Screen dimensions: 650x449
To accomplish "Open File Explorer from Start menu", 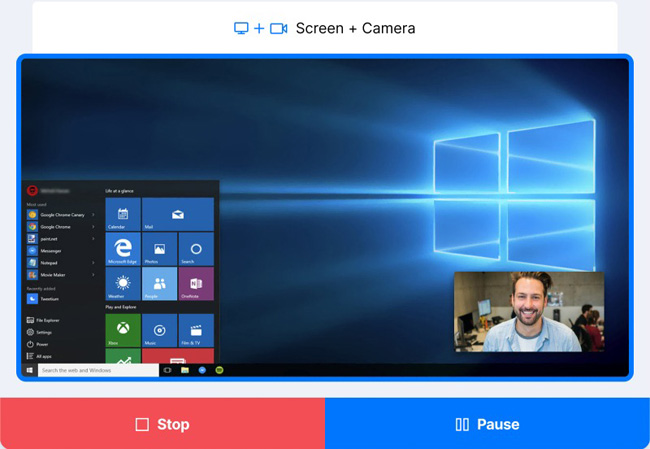I will (x=43, y=320).
